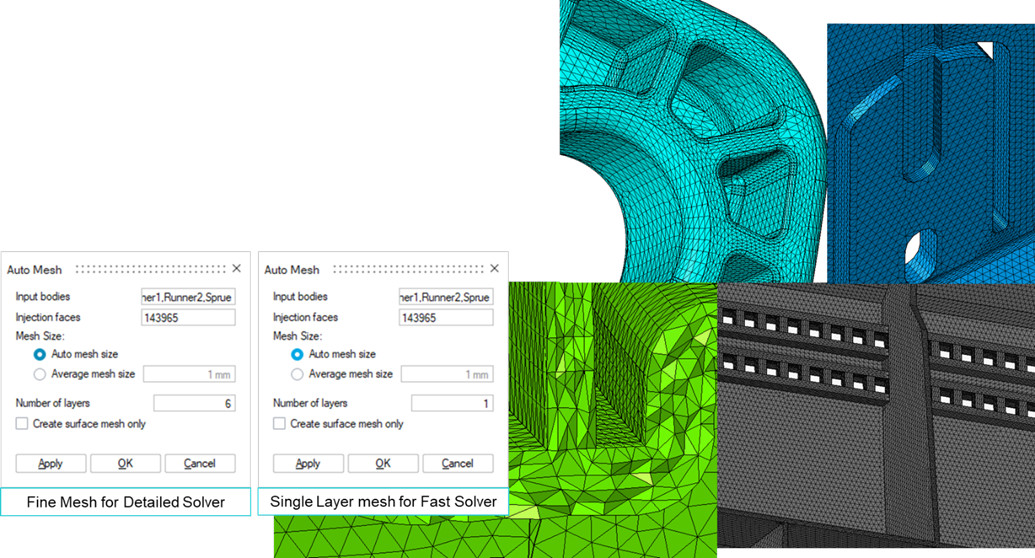The image size is (1035, 558).
Task: Click Cancel in the 1-layer Auto Mesh dialog
Action: [458, 463]
